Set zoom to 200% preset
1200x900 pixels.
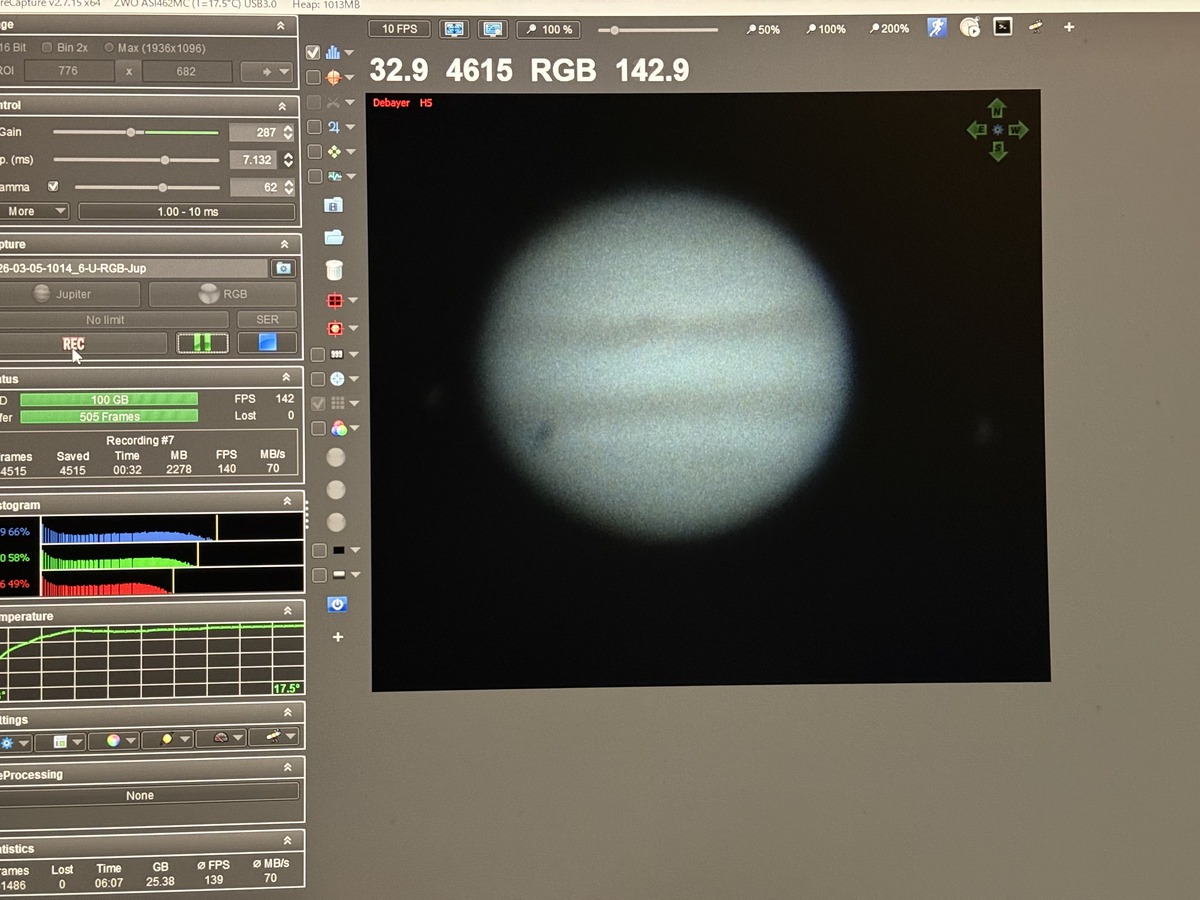coord(888,28)
